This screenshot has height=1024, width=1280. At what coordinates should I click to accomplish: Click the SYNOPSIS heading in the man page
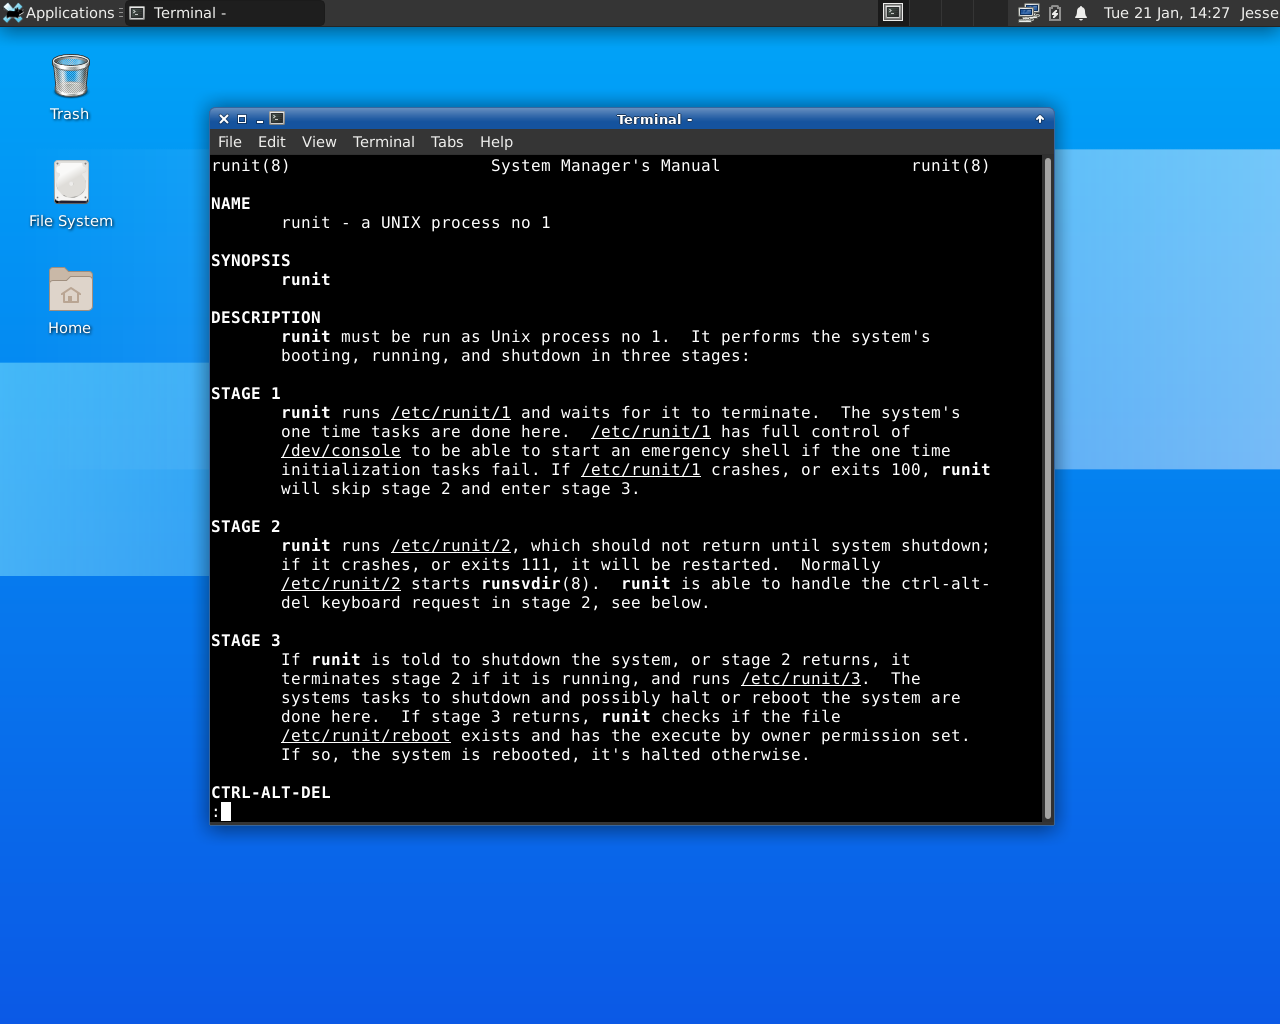(251, 261)
